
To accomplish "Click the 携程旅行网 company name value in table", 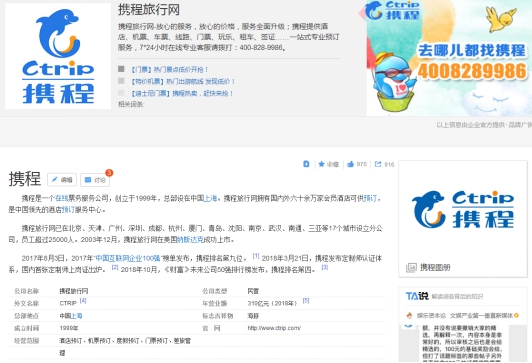I will coord(74,291).
